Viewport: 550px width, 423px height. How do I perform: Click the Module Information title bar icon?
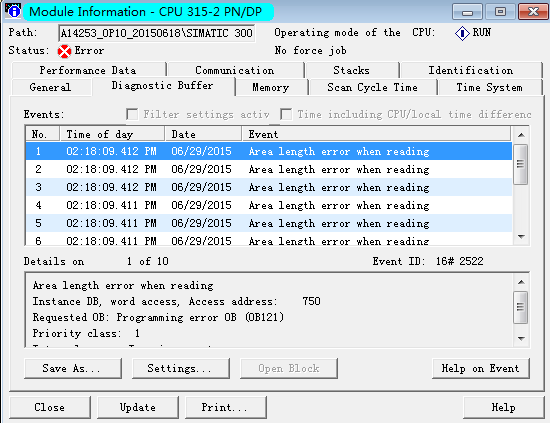click(13, 10)
